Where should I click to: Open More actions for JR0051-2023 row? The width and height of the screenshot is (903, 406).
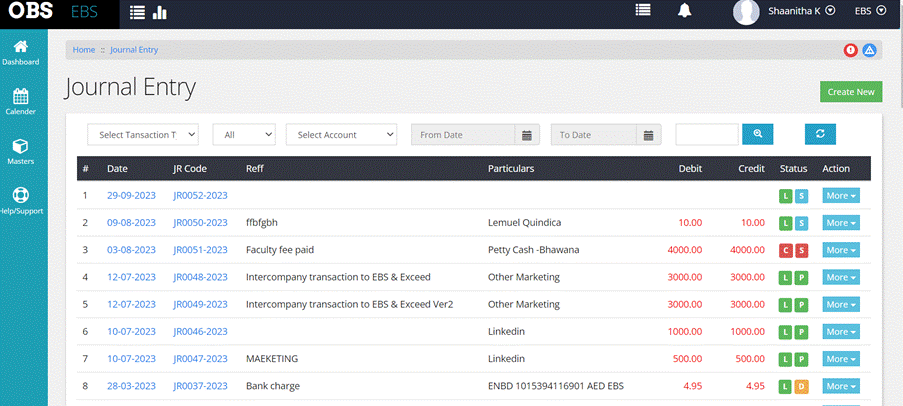(840, 249)
